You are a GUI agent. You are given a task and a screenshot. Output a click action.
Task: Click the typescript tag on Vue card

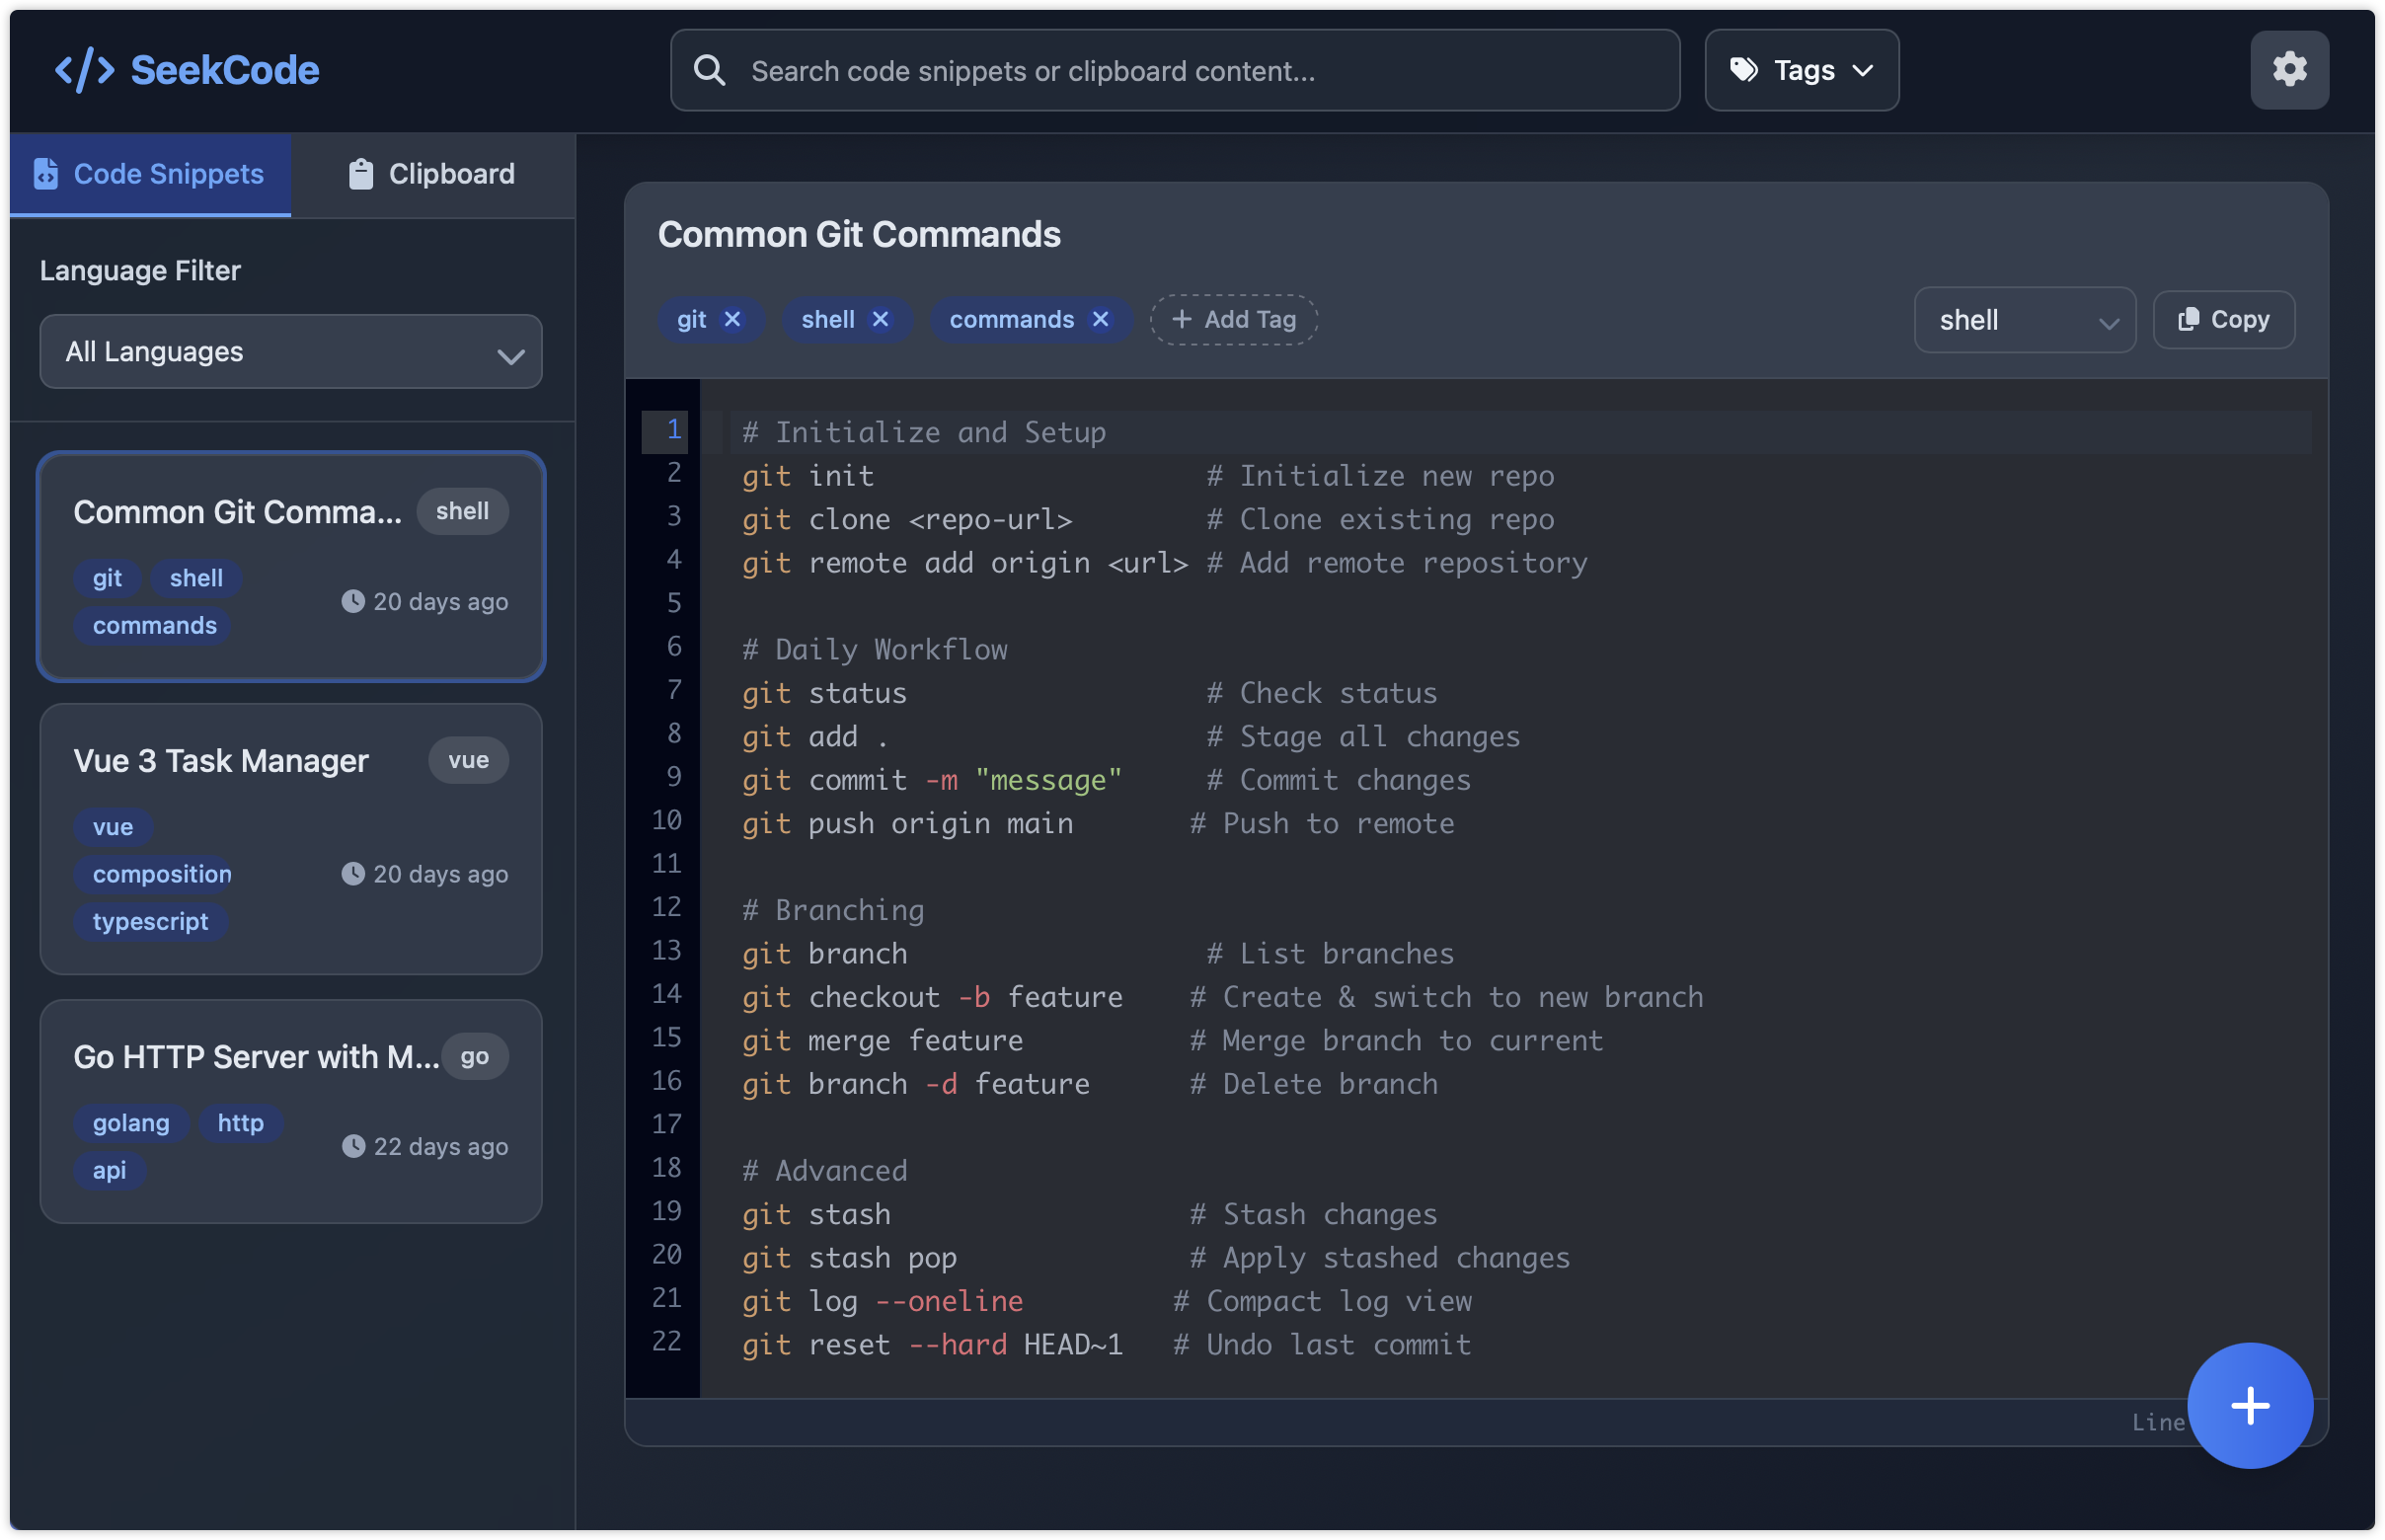[150, 921]
